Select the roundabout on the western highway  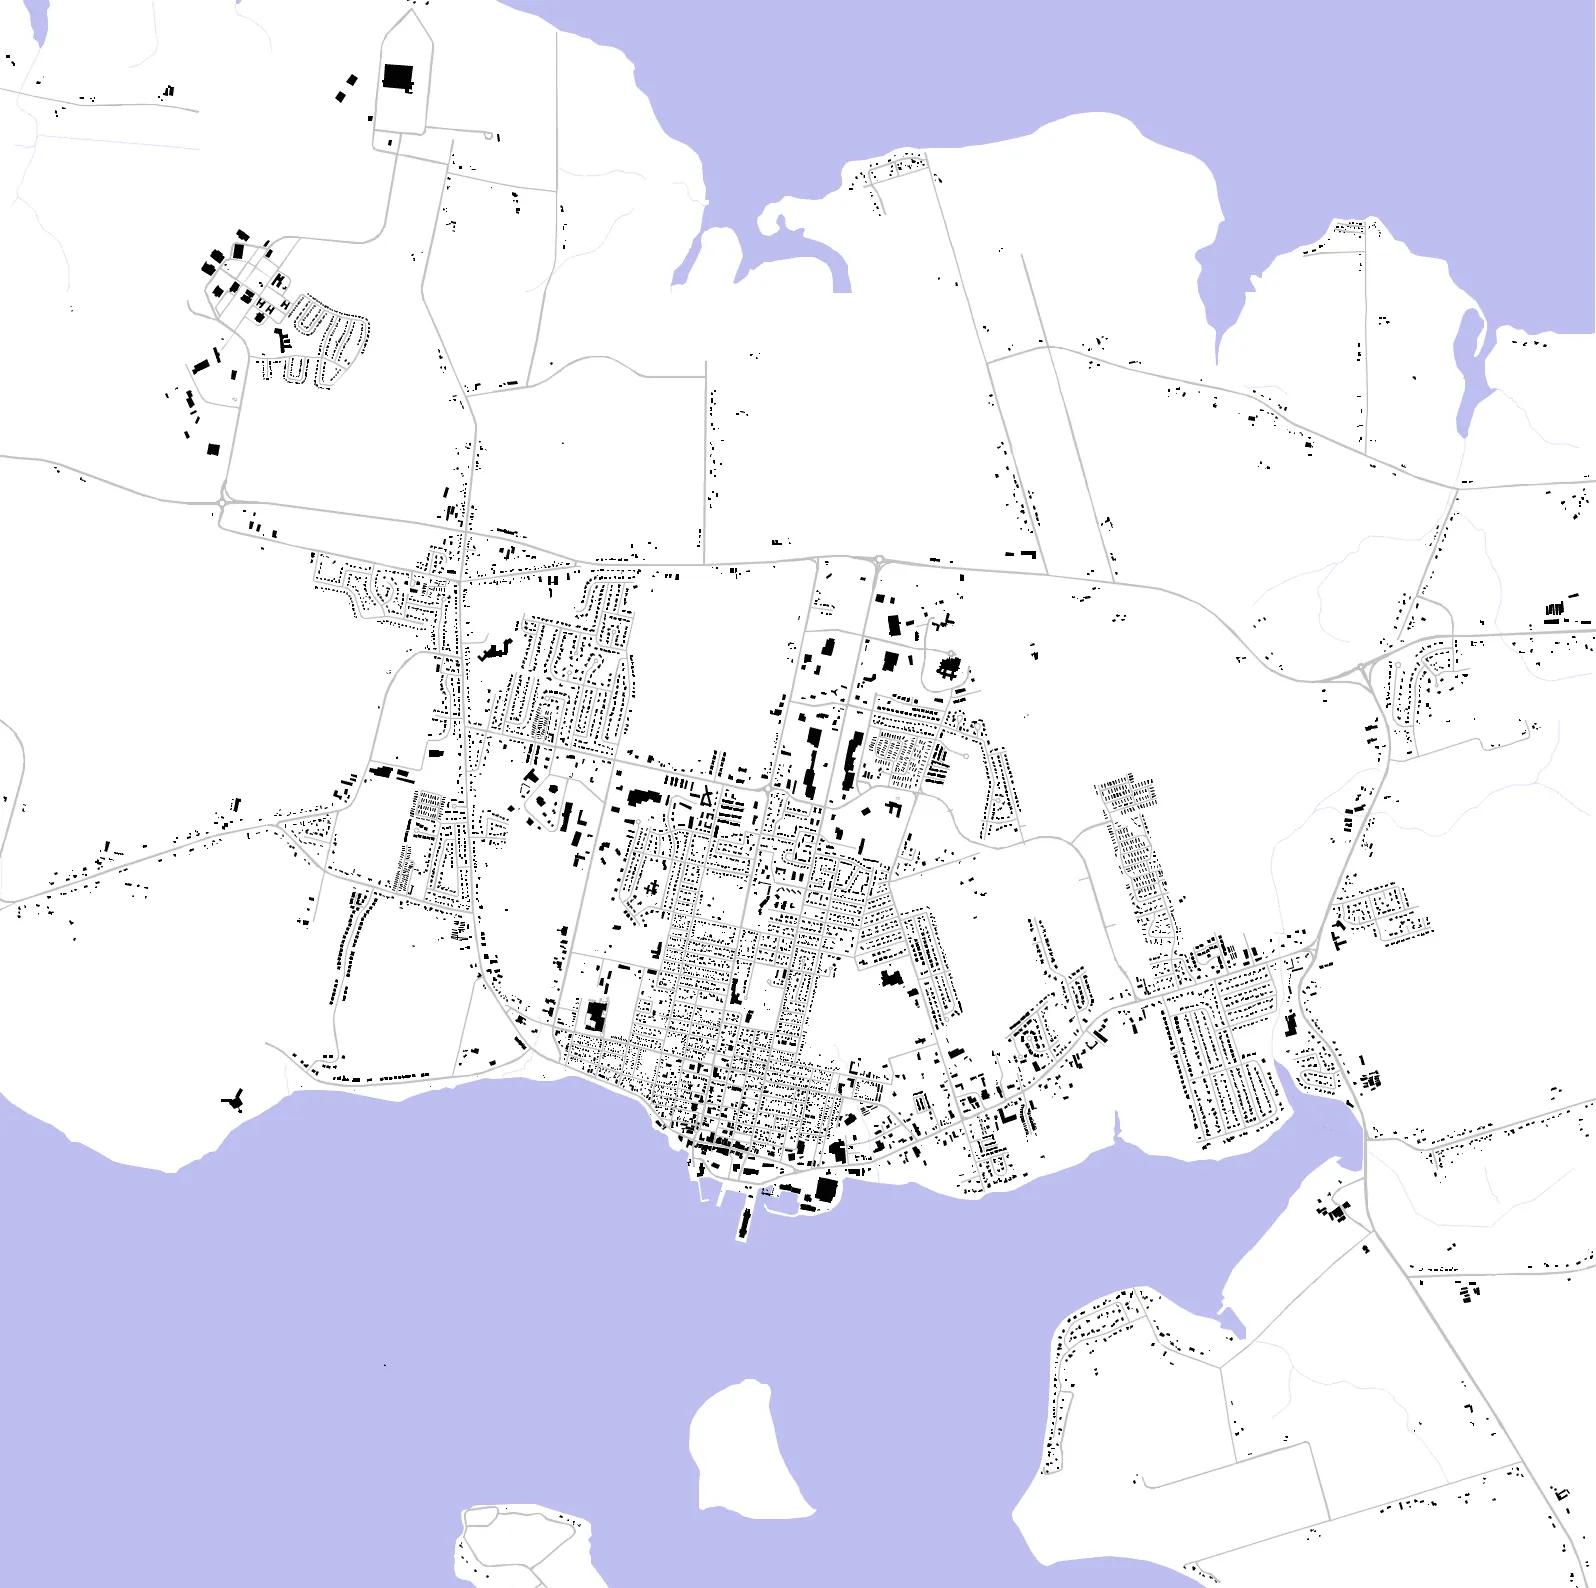(221, 503)
